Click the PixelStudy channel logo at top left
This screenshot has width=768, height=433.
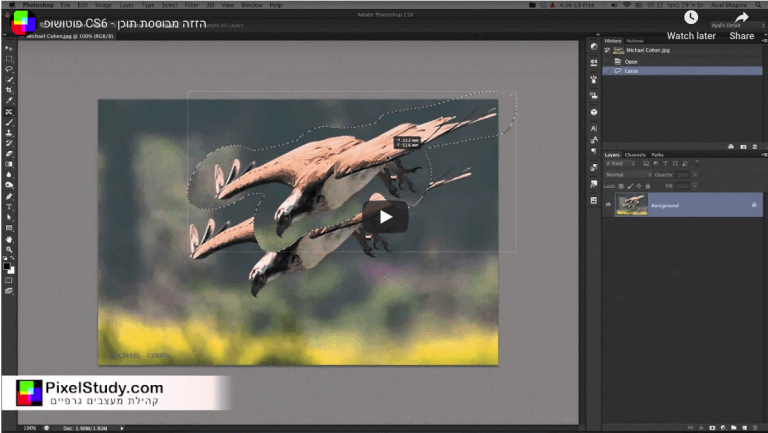(x=23, y=23)
